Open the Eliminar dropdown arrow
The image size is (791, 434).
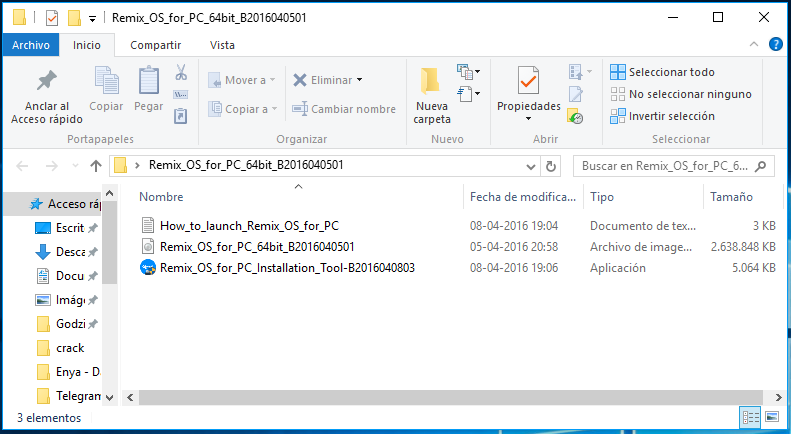[x=359, y=80]
